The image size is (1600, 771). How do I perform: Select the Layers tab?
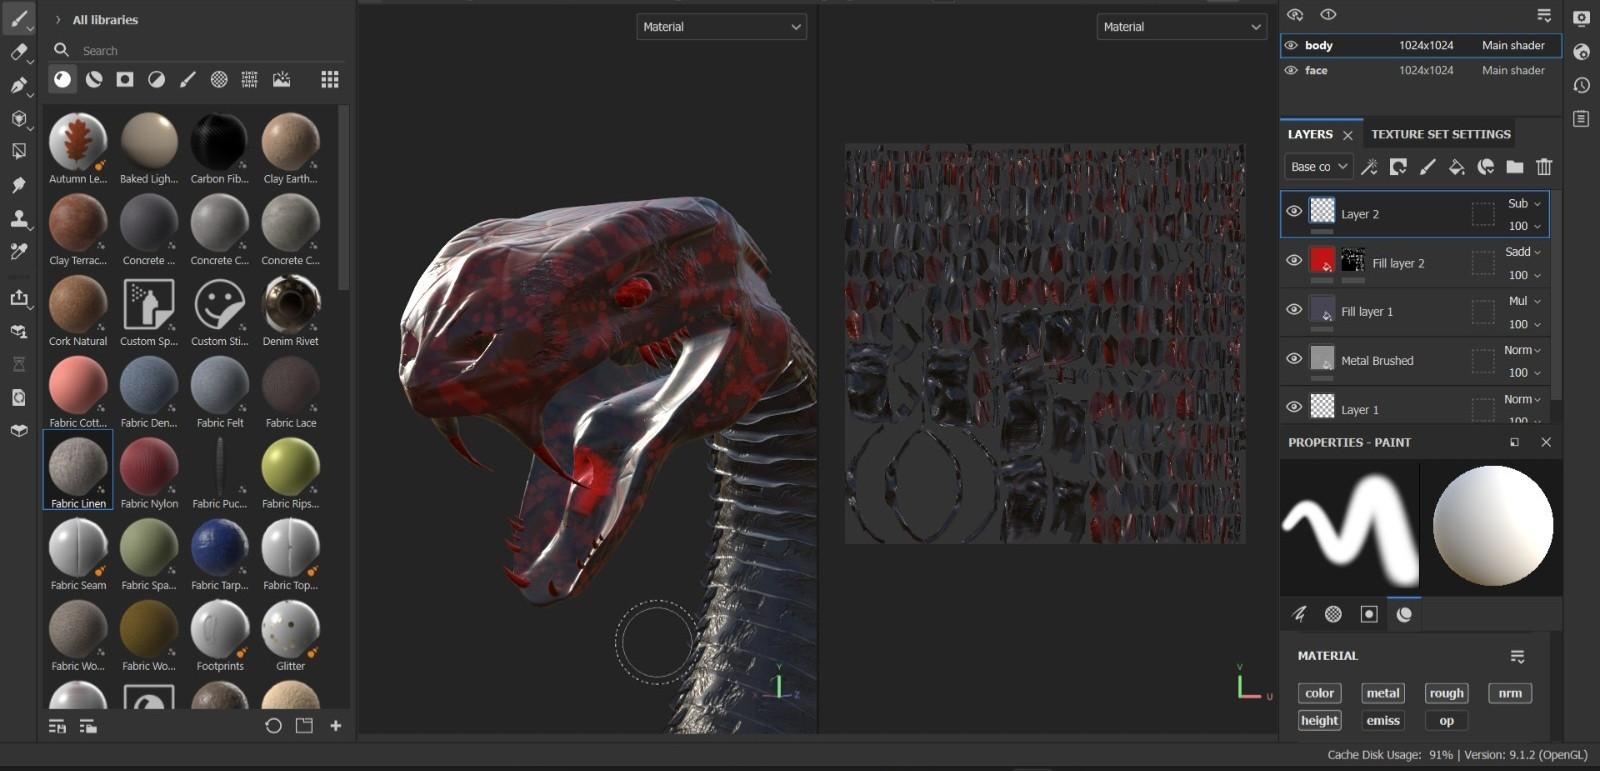click(1310, 134)
